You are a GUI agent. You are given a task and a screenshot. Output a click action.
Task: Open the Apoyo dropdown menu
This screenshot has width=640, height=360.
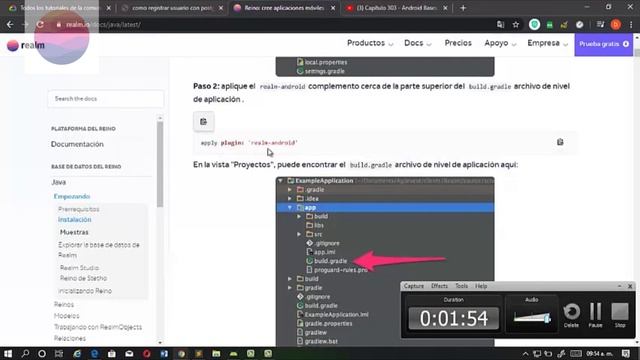(x=500, y=43)
